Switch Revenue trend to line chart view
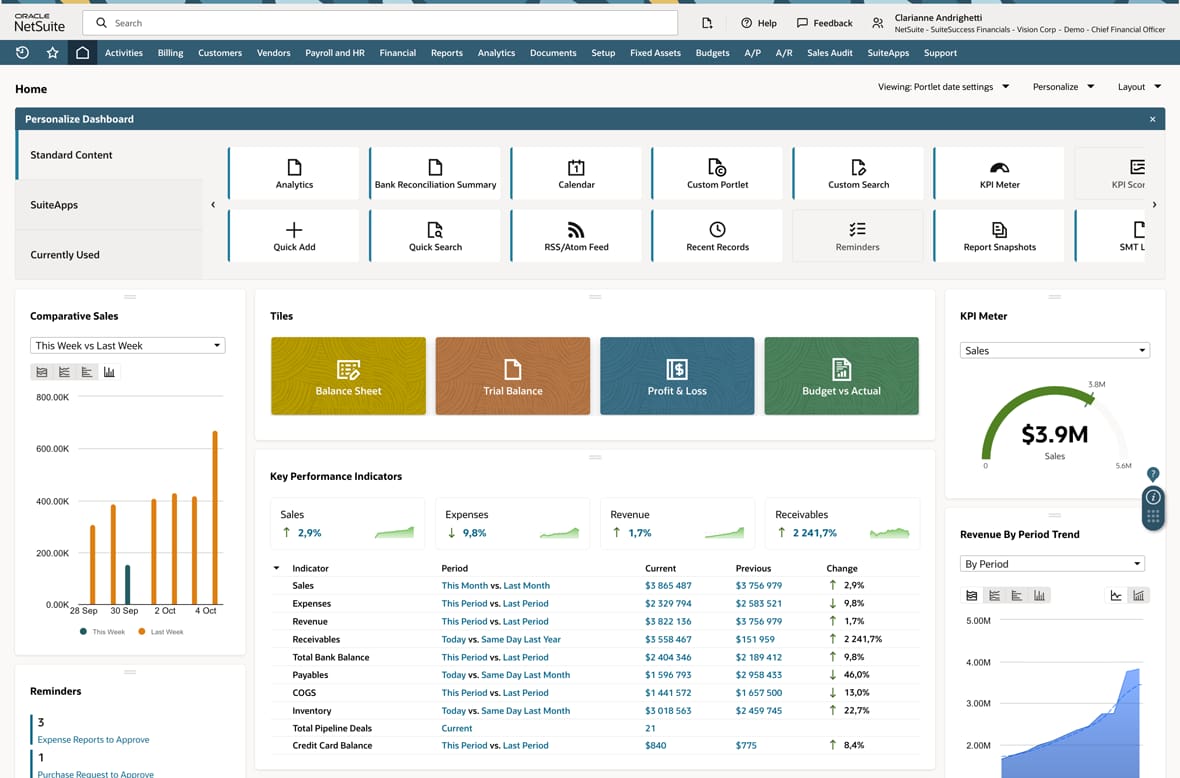The width and height of the screenshot is (1180, 778). pos(1116,595)
